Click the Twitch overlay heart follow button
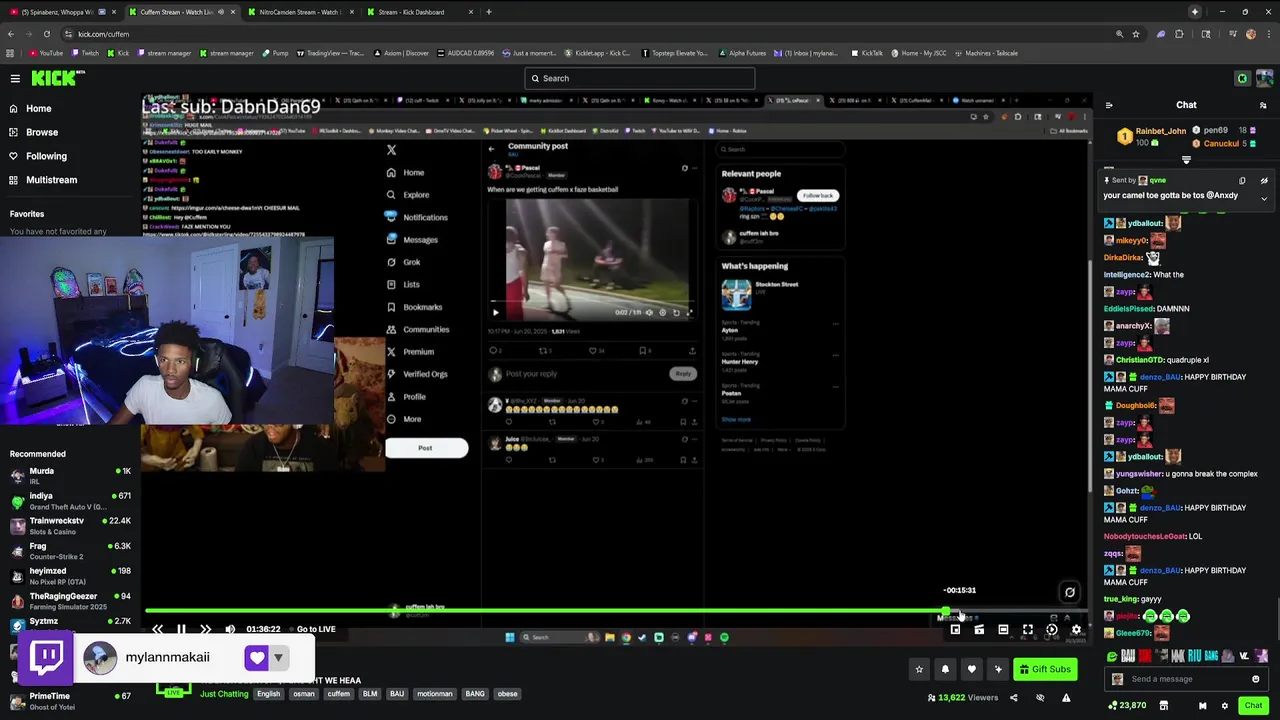 [256, 658]
